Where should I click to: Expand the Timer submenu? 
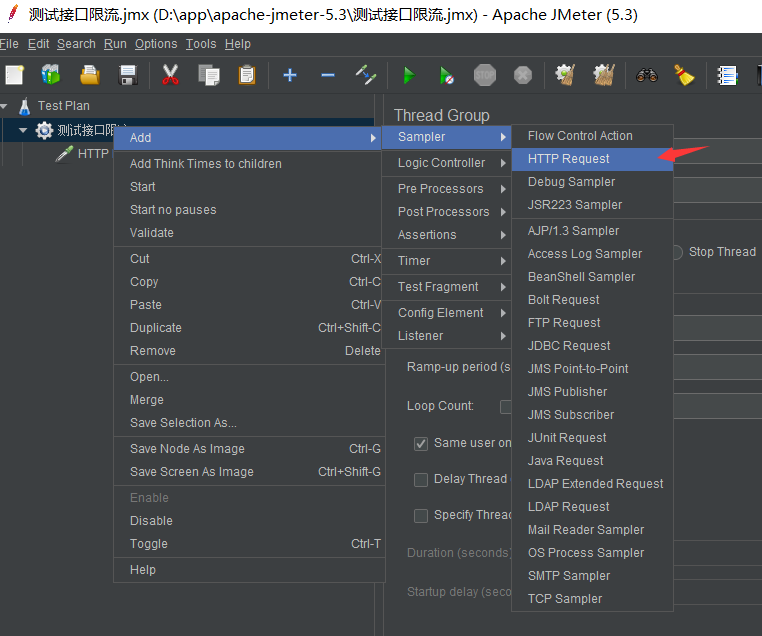(447, 261)
